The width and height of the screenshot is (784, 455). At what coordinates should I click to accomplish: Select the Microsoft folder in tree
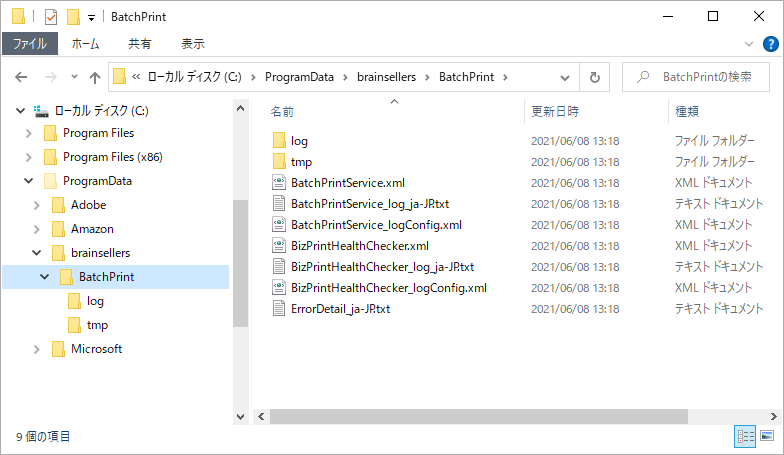point(96,349)
